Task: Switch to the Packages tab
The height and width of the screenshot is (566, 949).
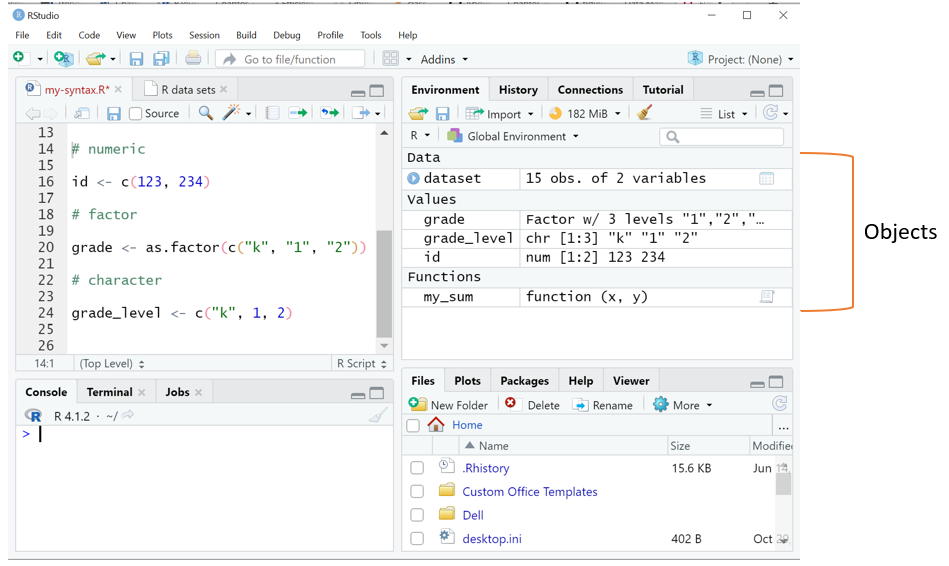Action: pos(524,381)
